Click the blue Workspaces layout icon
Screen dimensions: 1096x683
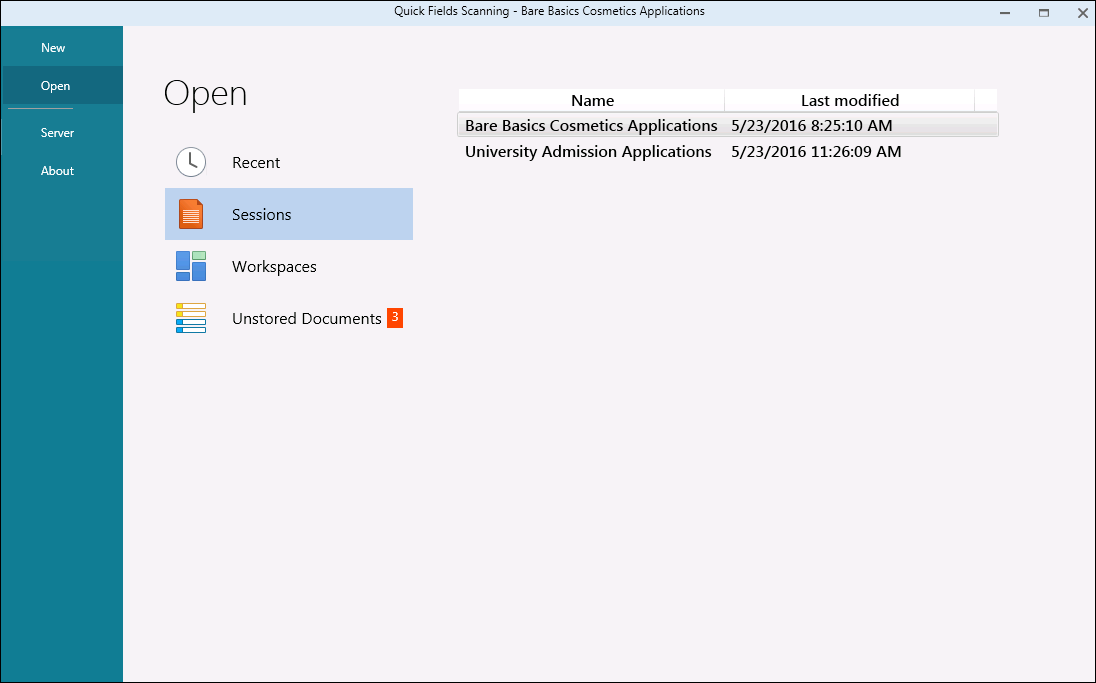(191, 266)
